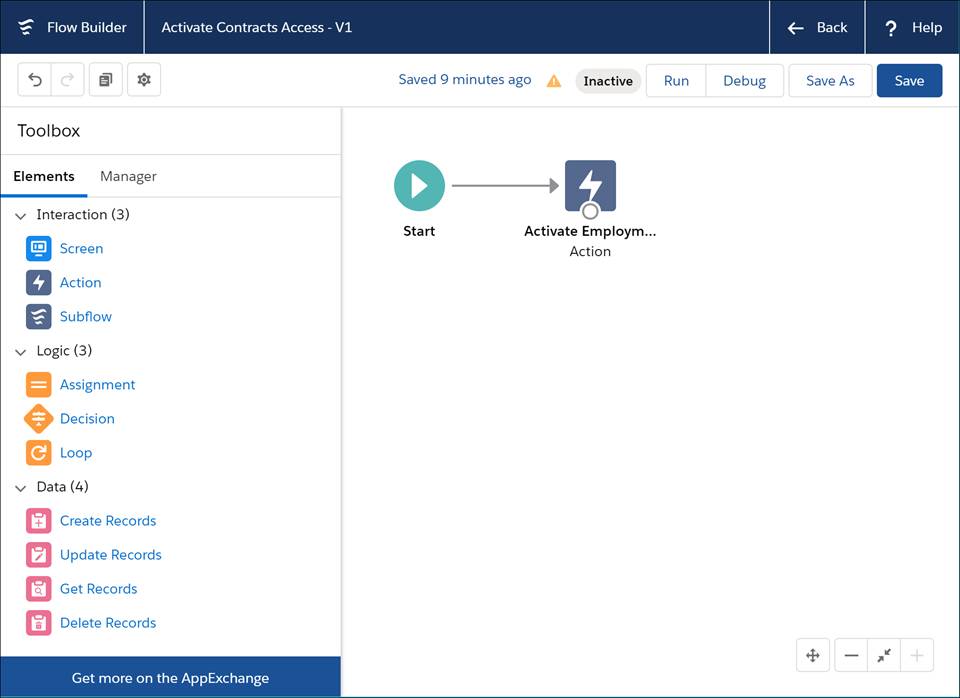
Task: Run the flow
Action: (x=675, y=80)
